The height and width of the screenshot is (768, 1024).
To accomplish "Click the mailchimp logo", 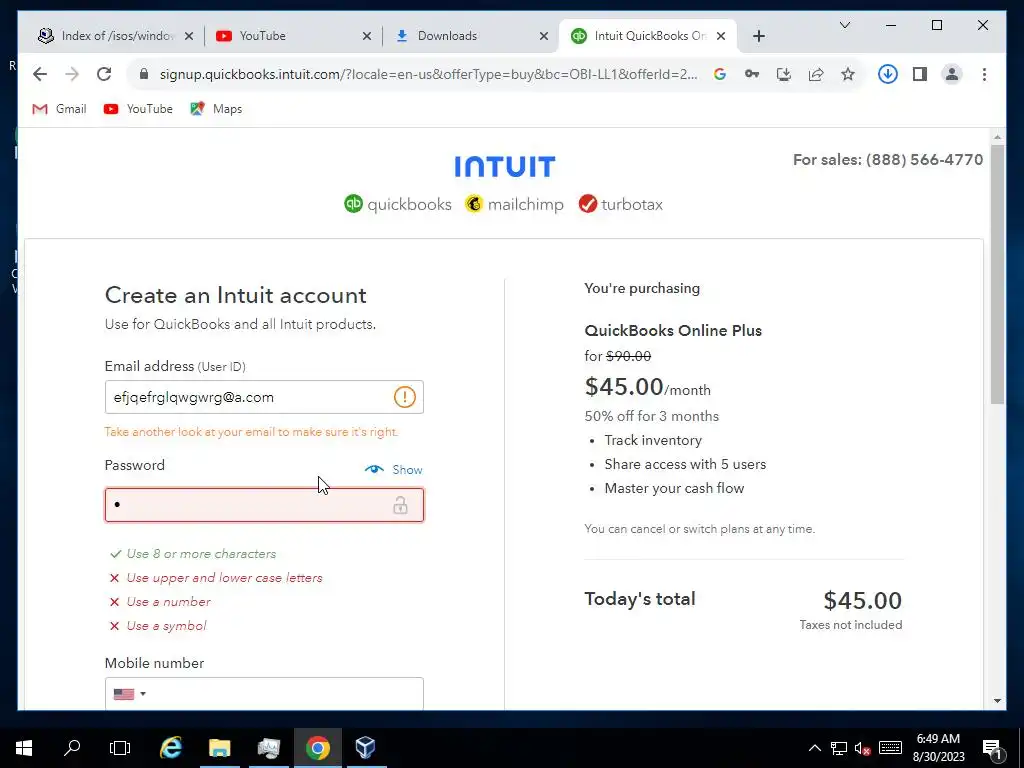I will 515,204.
